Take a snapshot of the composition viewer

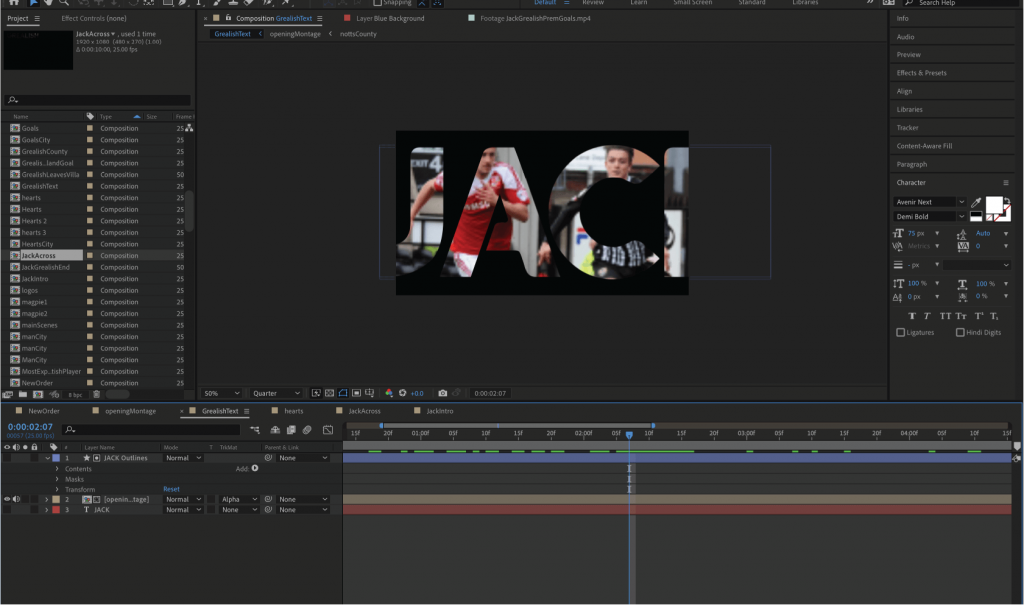444,392
